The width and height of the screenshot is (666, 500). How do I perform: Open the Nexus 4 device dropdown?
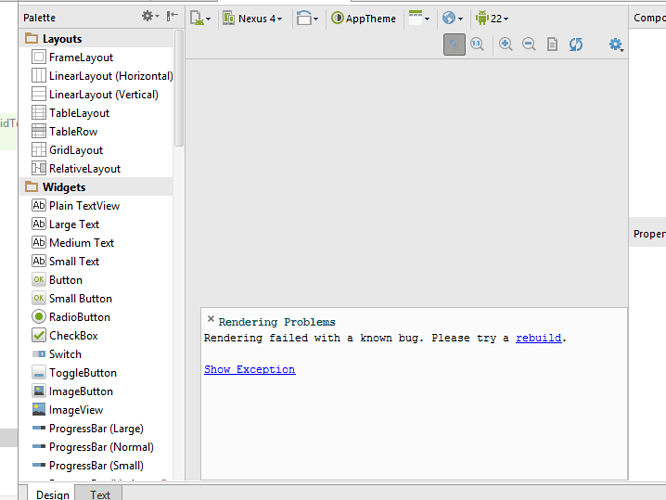(253, 18)
